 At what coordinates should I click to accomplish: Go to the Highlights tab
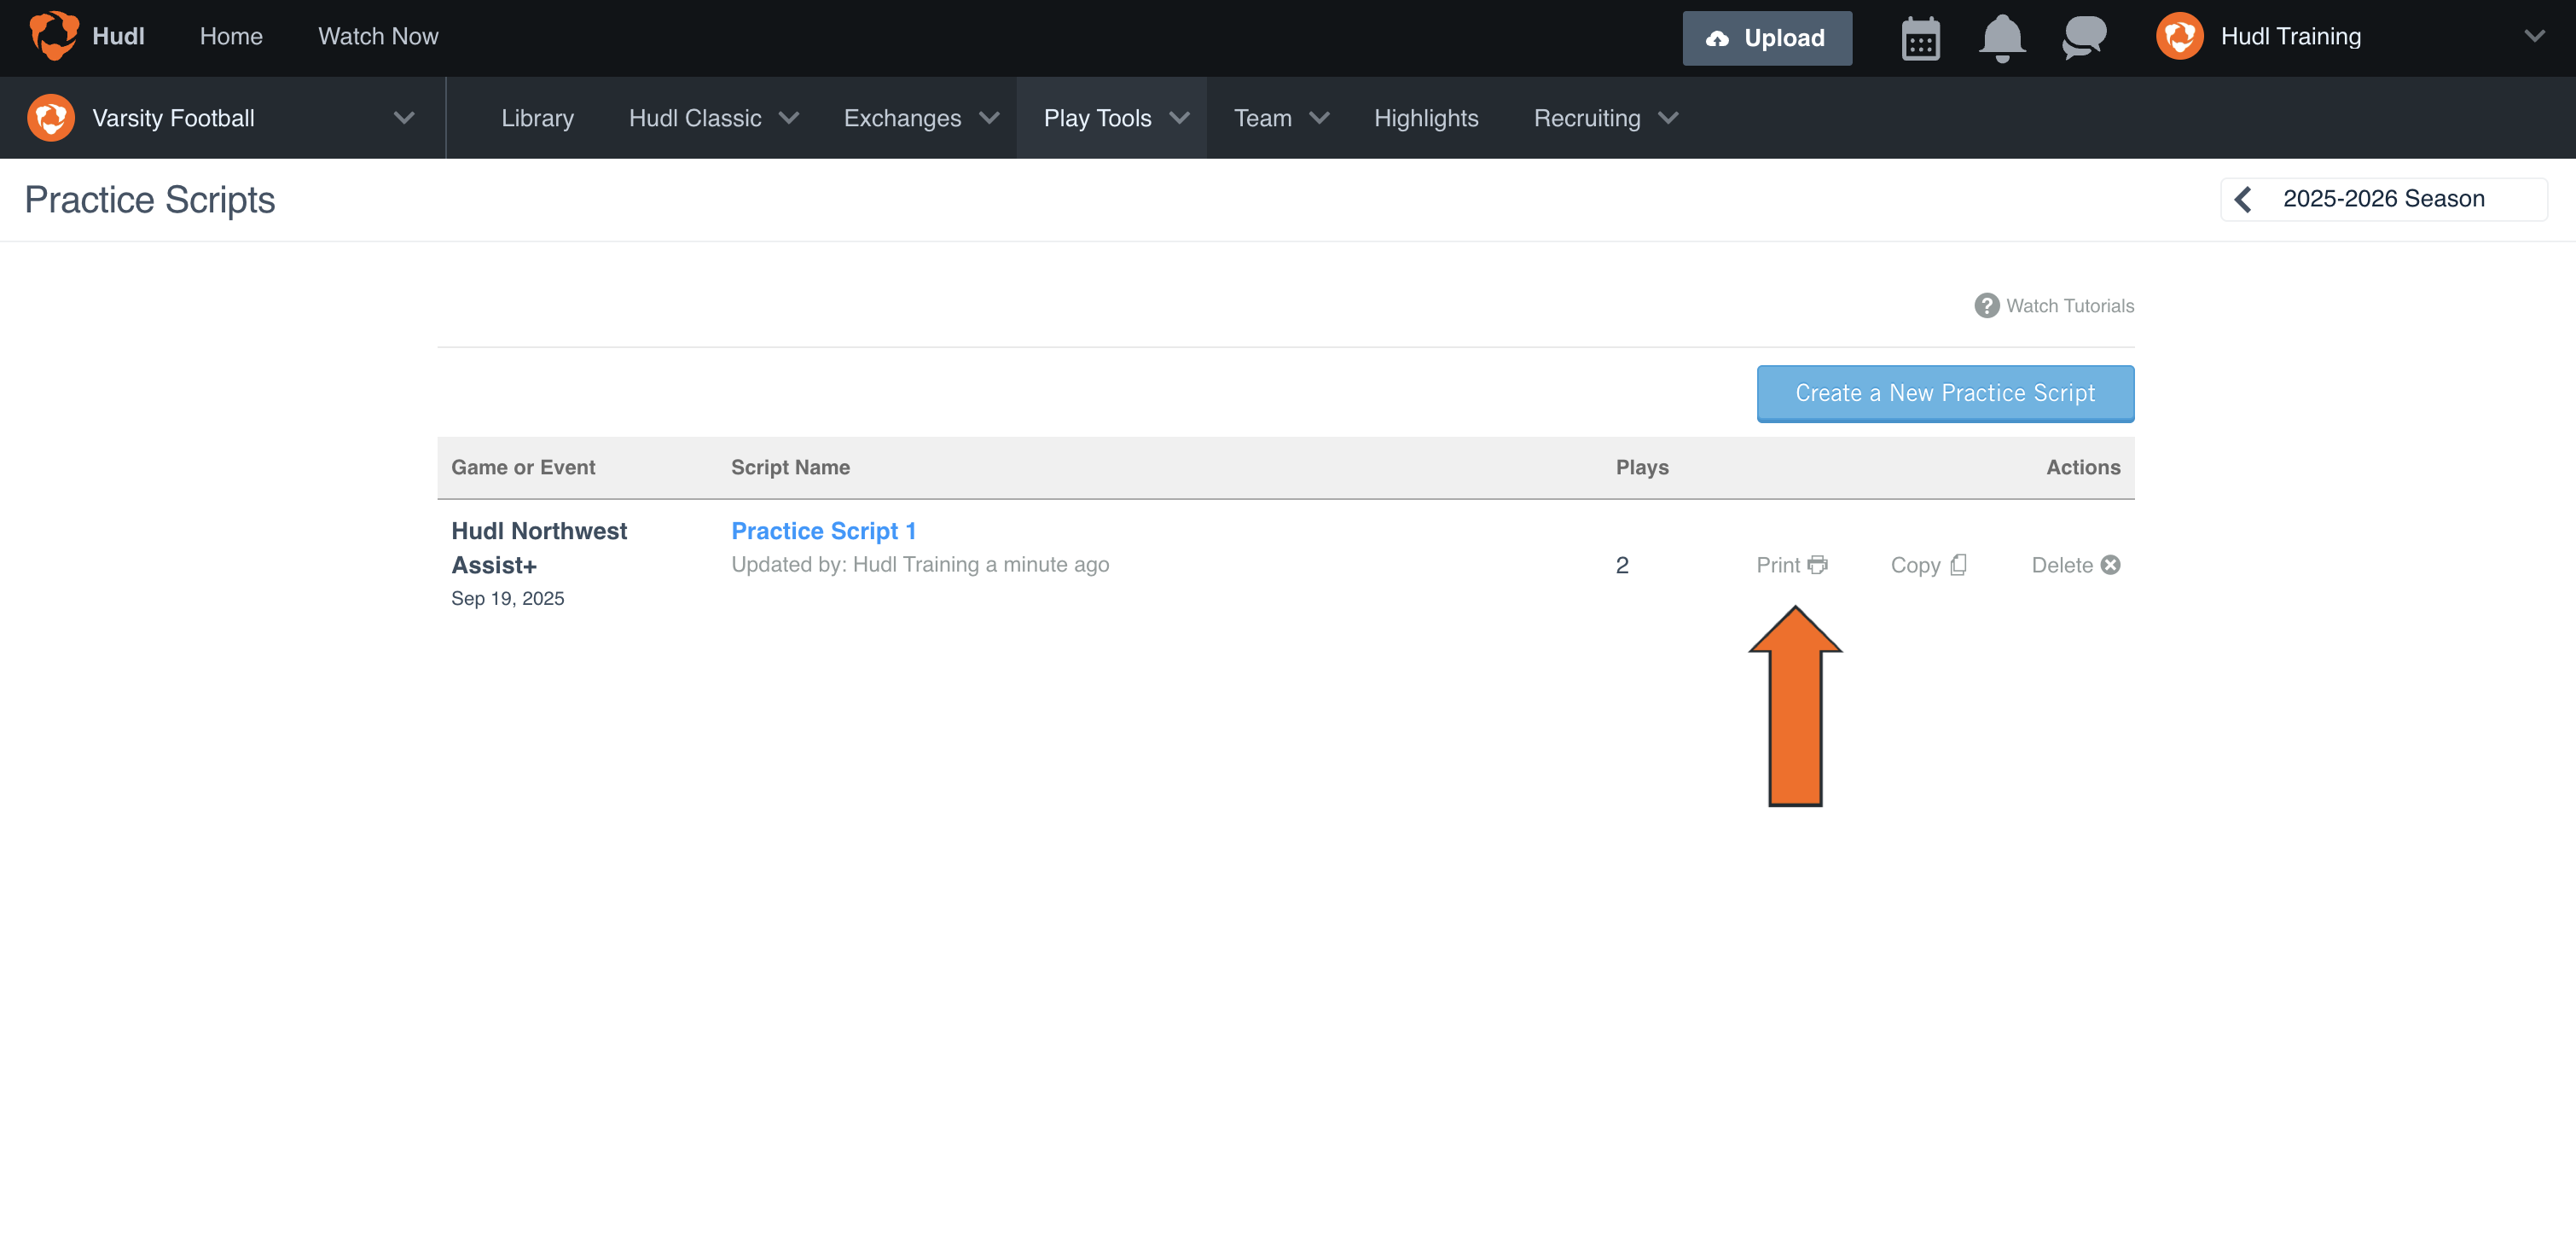coord(1425,118)
